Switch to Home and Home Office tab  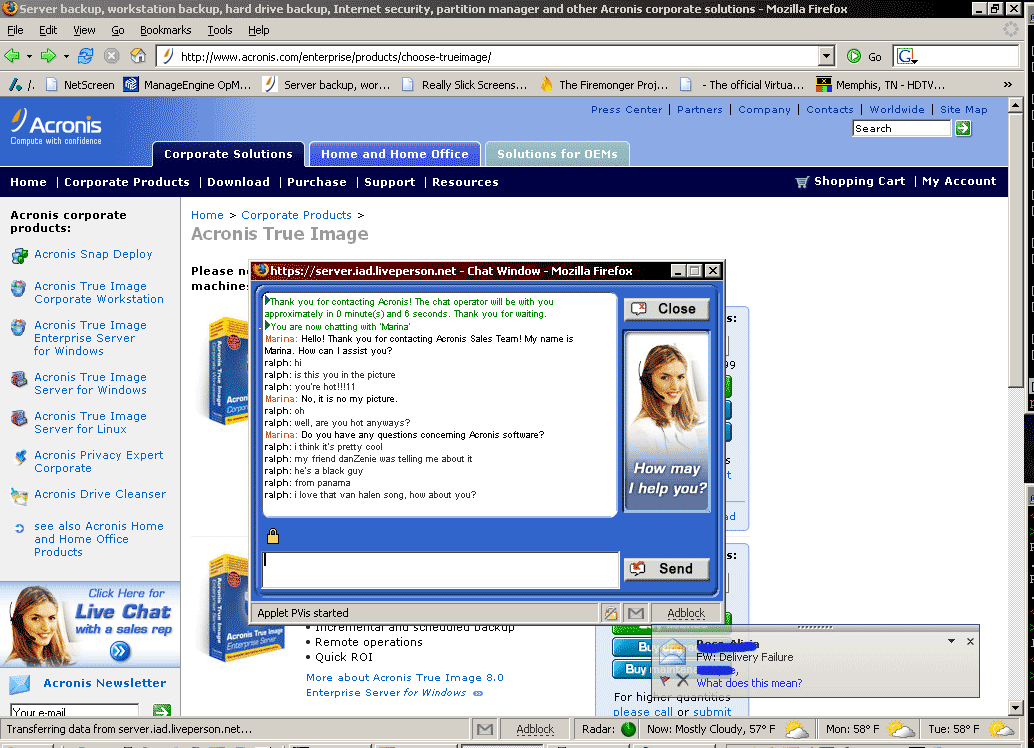[x=394, y=154]
